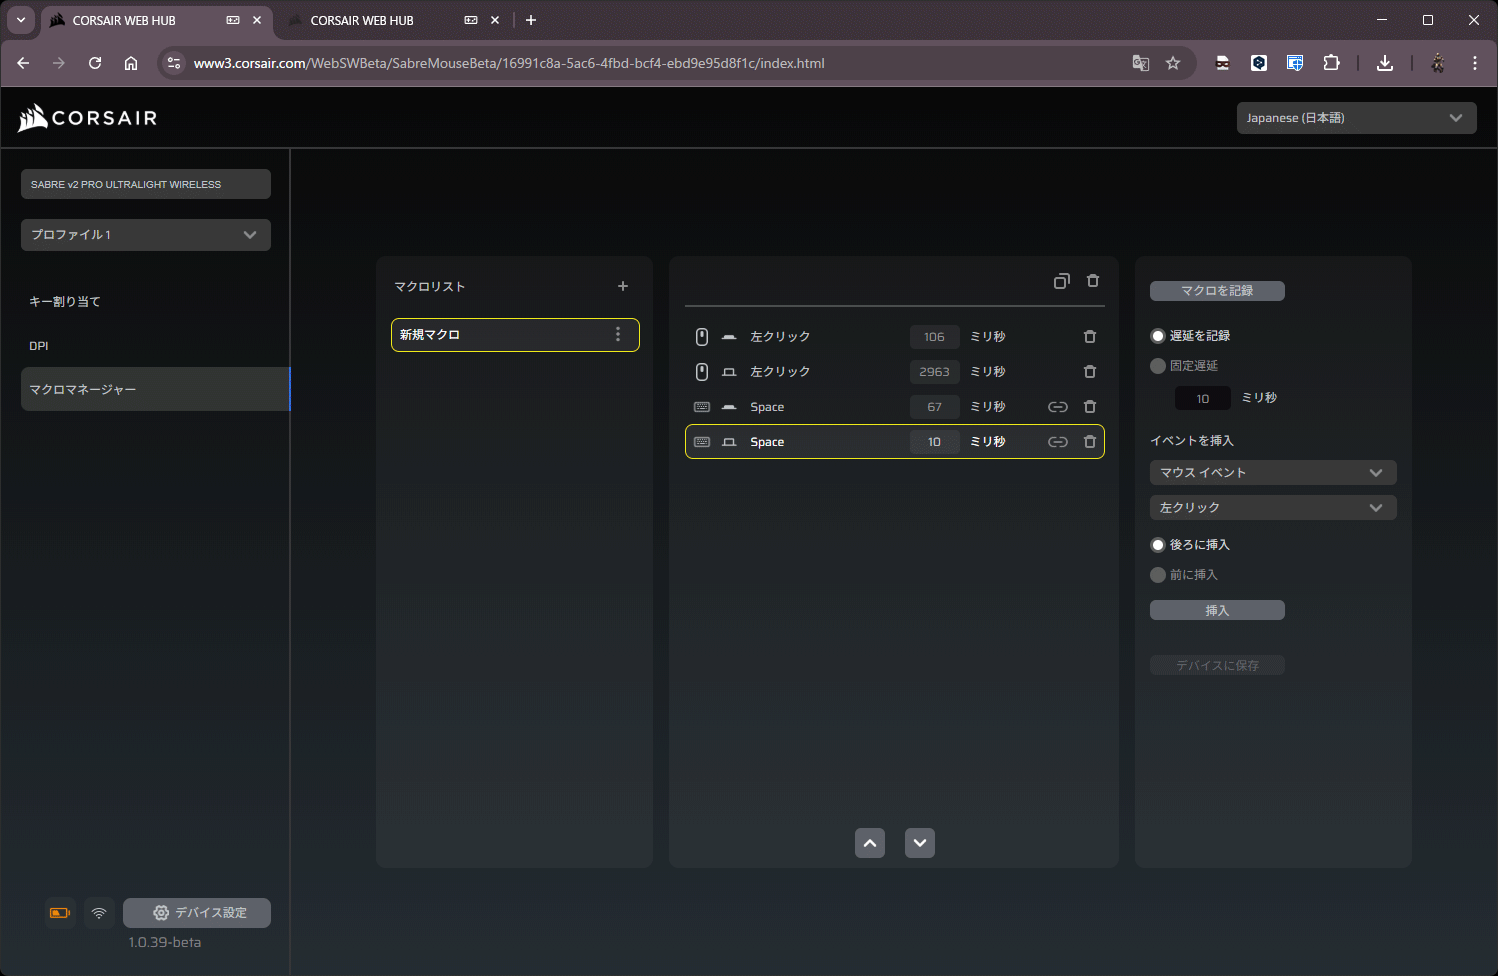This screenshot has height=976, width=1498.
Task: Open the プロファイル1 profile dropdown
Action: 146,235
